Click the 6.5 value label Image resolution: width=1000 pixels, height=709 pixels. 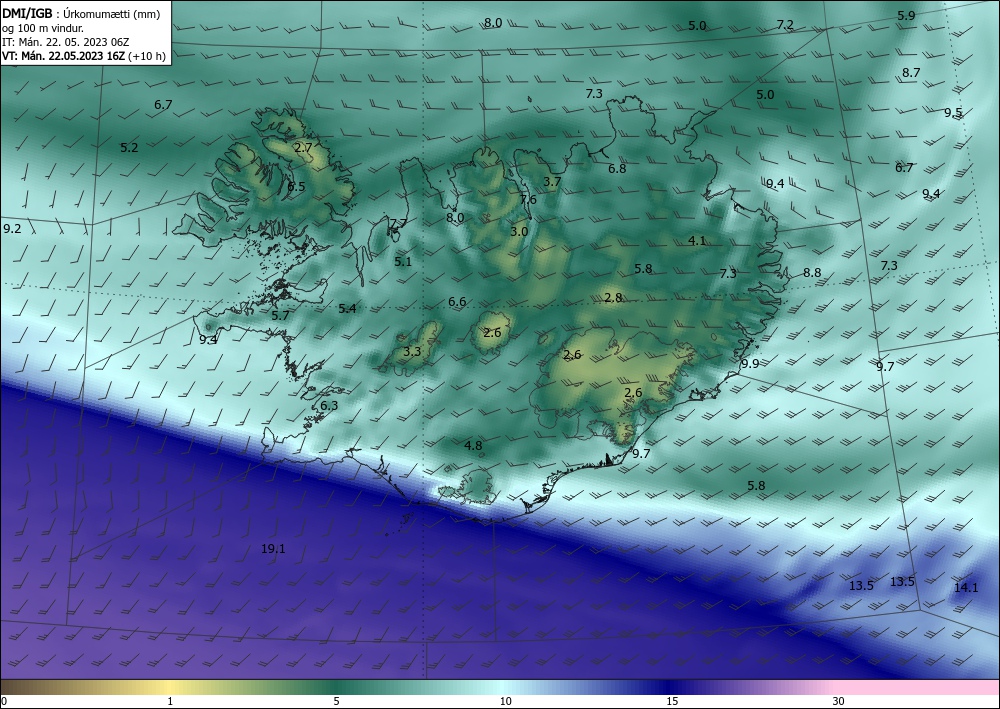pyautogui.click(x=296, y=187)
